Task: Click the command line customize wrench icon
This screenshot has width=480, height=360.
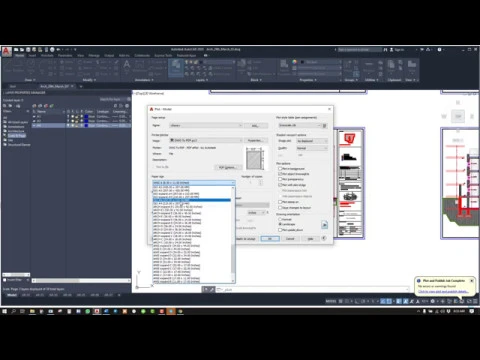Action: click(212, 290)
